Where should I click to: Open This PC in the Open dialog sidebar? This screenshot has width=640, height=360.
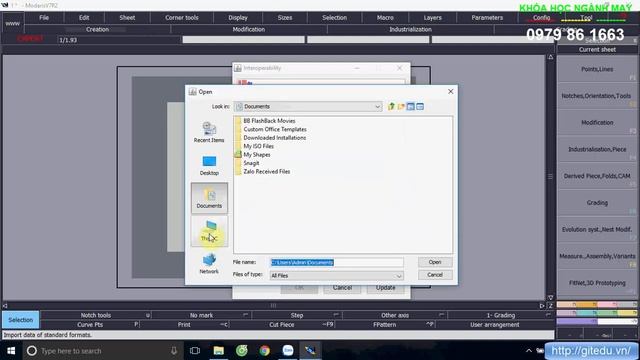(209, 231)
